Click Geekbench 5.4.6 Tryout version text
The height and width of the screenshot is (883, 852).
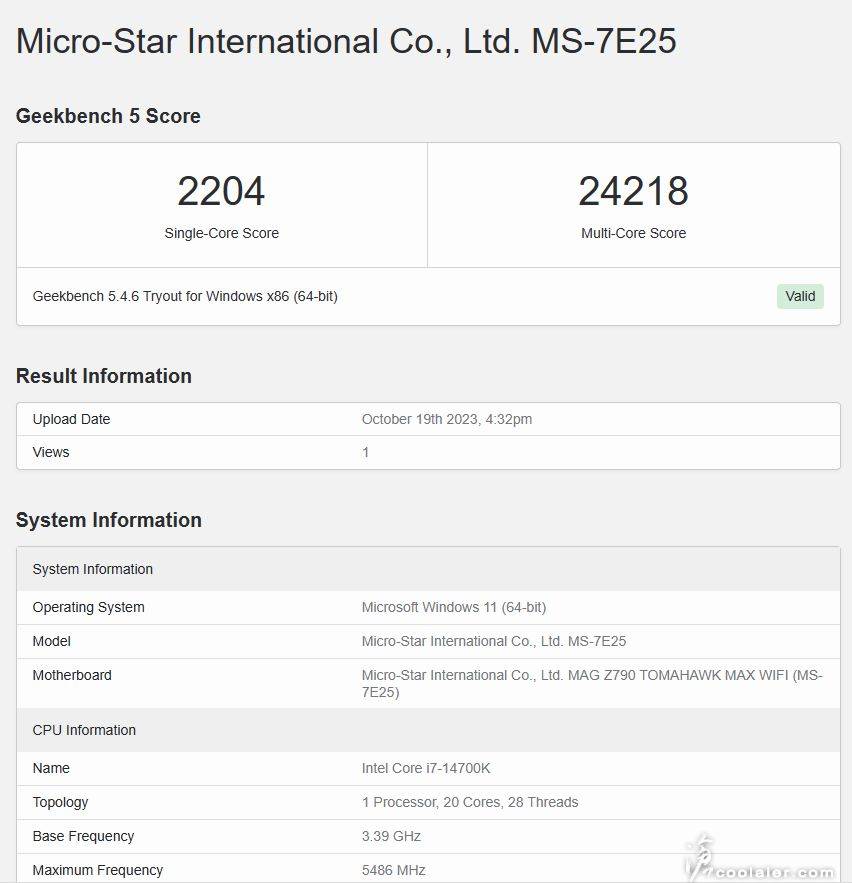pos(185,296)
